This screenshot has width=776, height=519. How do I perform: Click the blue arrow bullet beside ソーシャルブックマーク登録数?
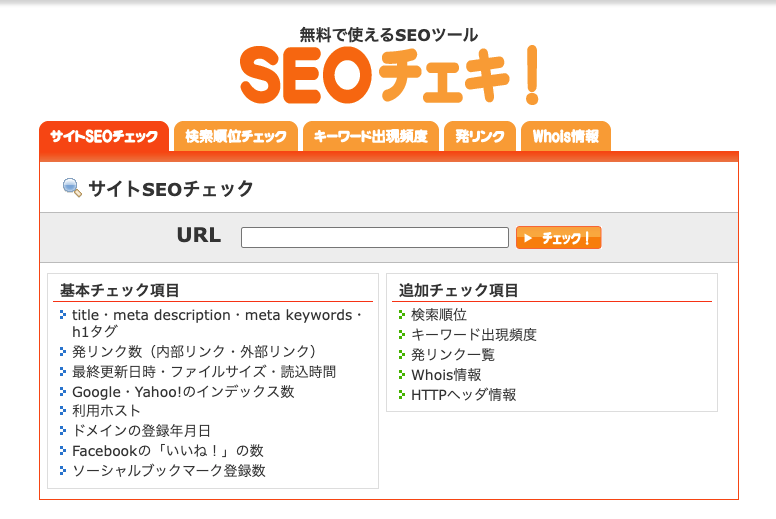pyautogui.click(x=63, y=471)
